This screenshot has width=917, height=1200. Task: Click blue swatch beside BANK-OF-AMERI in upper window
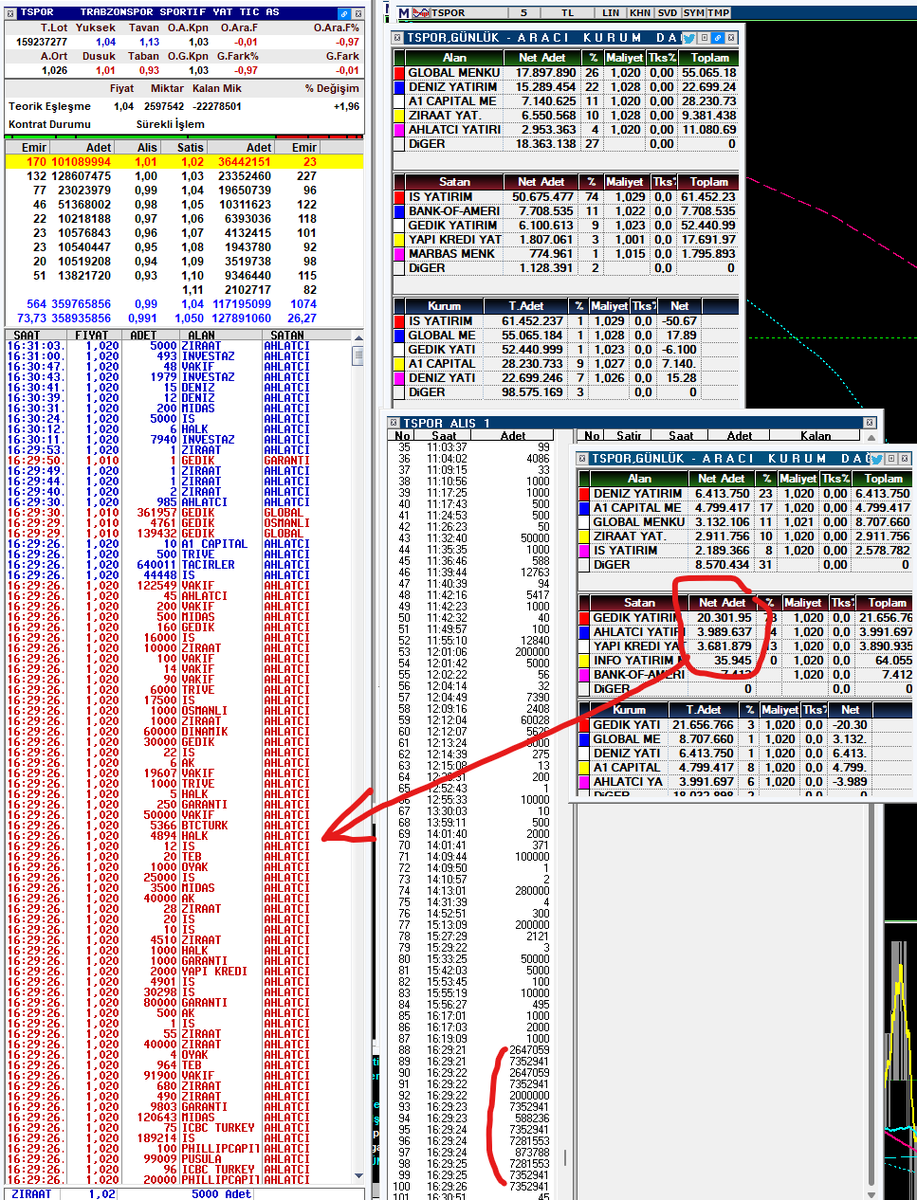coord(399,212)
